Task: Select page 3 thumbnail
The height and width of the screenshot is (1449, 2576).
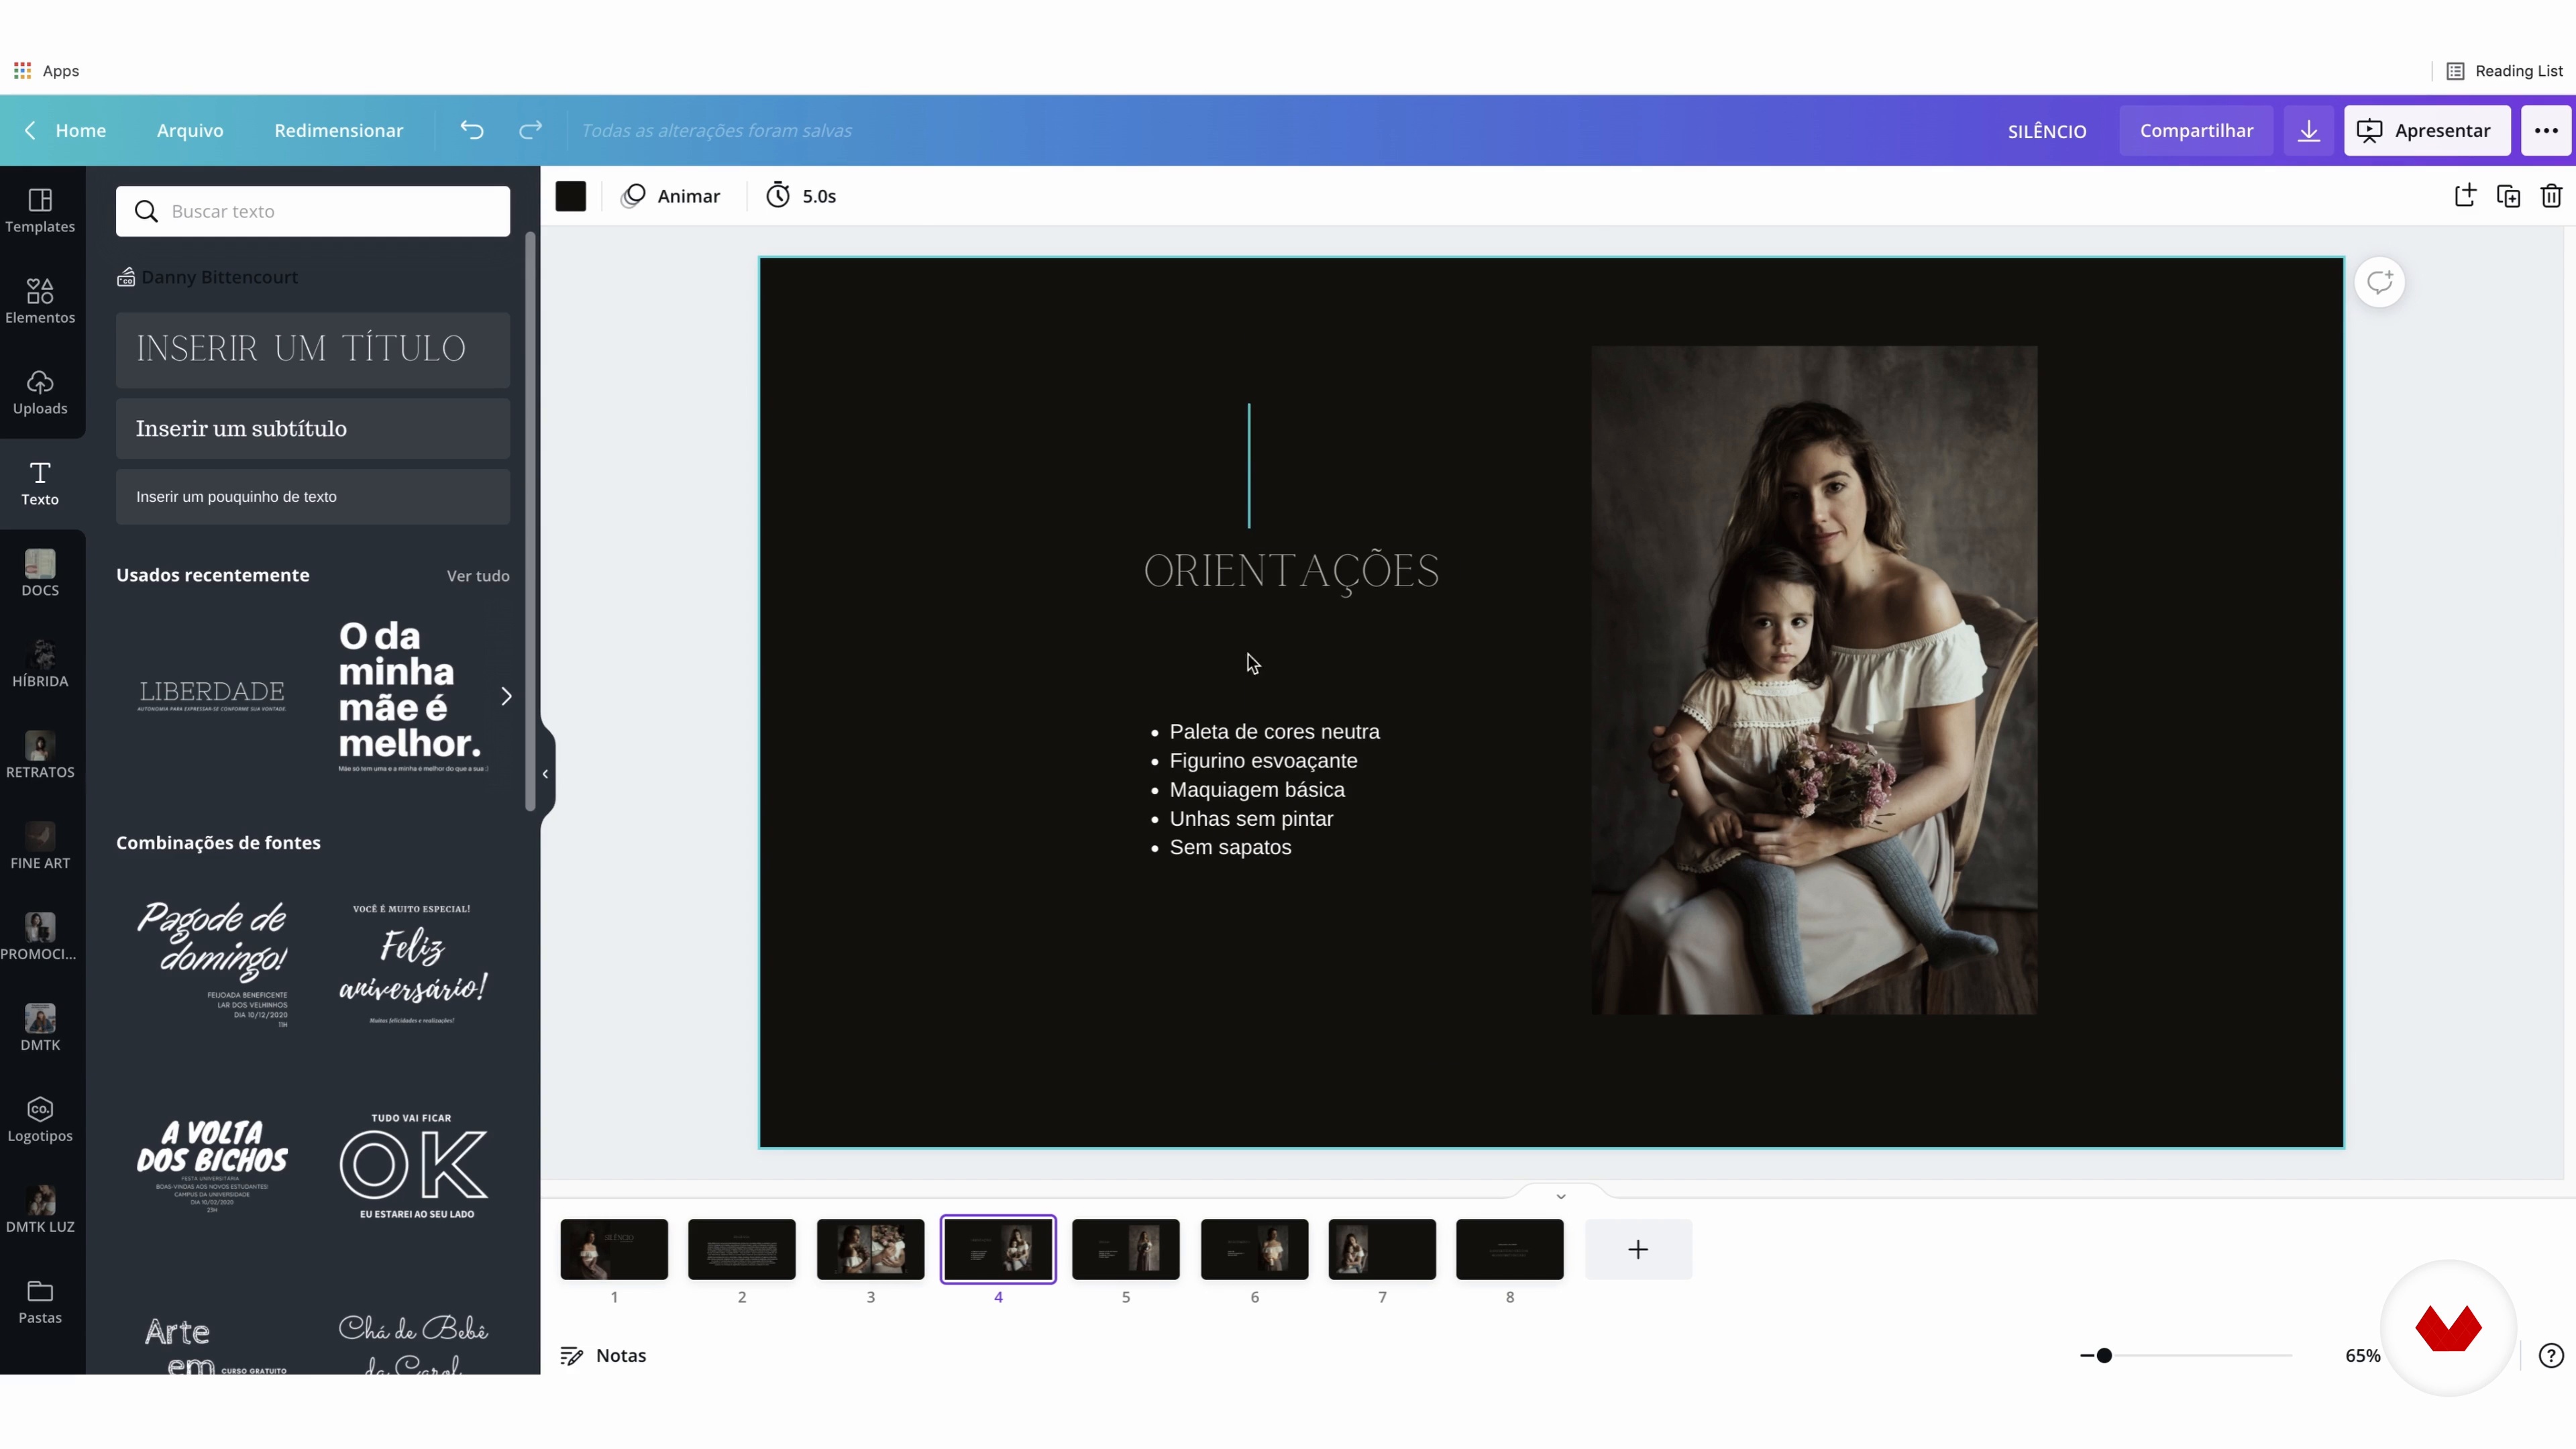Action: [x=870, y=1249]
